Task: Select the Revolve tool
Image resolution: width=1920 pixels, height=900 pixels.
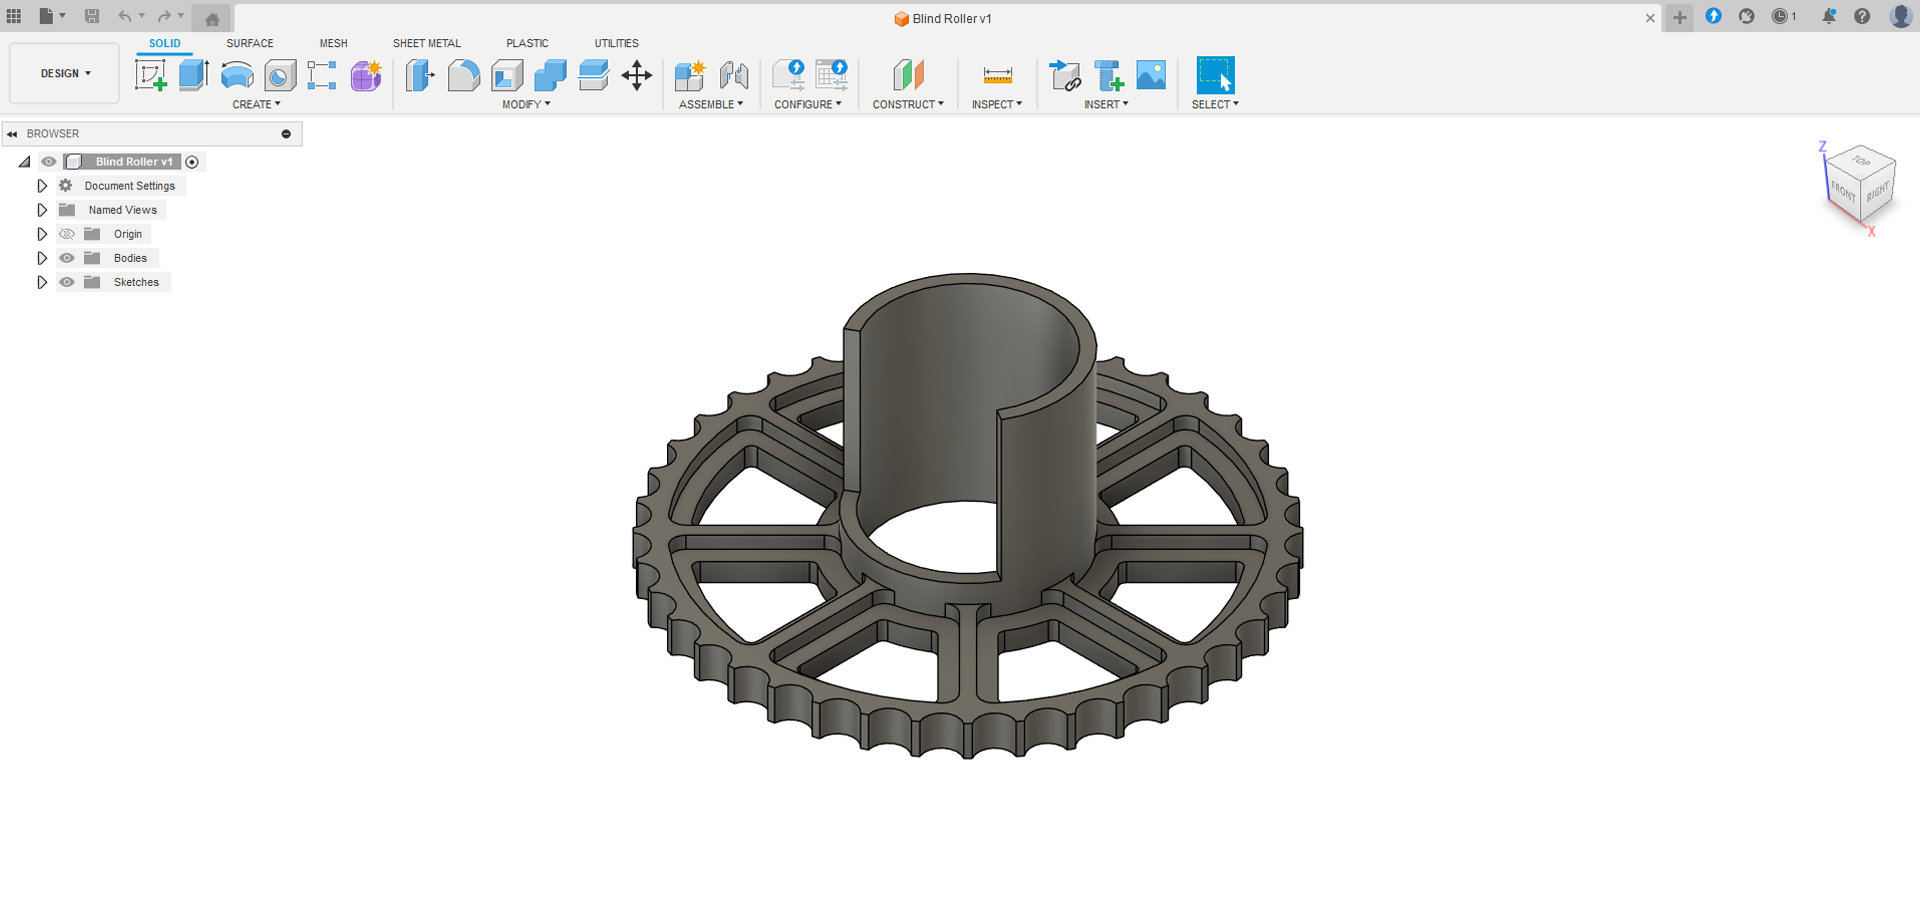Action: pos(237,75)
